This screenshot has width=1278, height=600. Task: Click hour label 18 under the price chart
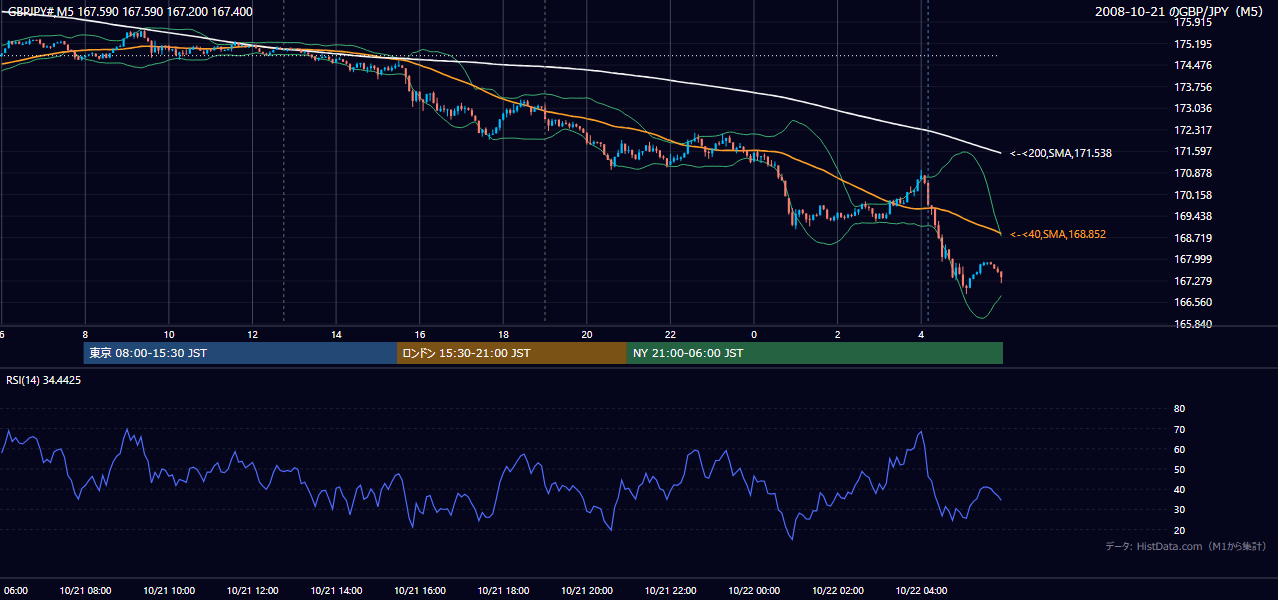pyautogui.click(x=503, y=334)
